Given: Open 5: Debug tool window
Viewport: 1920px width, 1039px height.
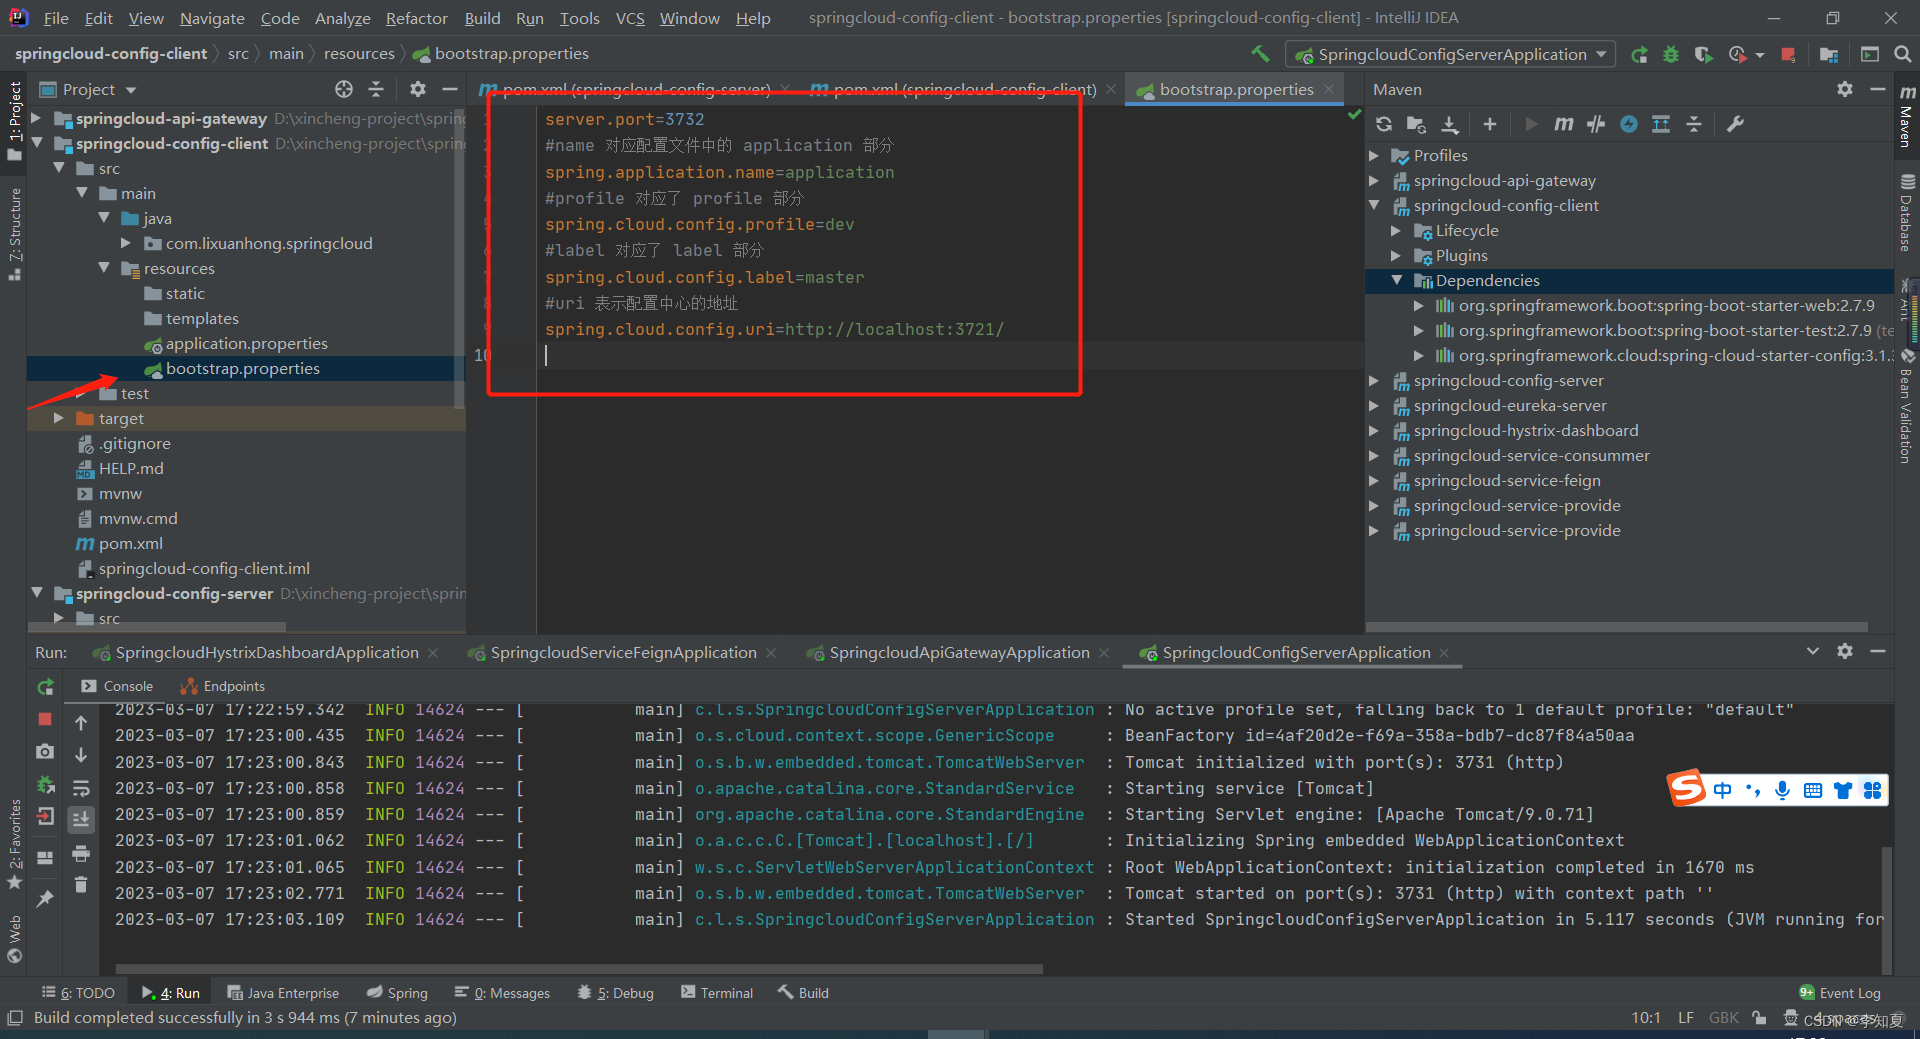Looking at the screenshot, I should tap(616, 993).
